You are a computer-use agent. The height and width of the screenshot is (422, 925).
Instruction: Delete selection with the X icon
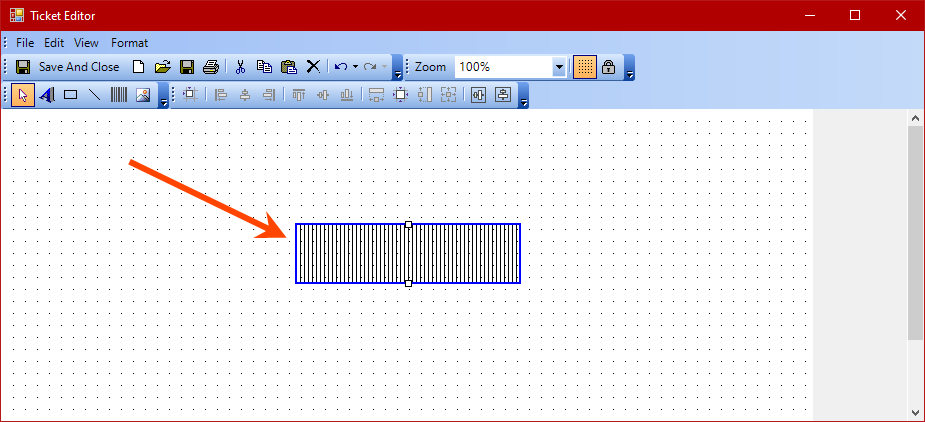click(314, 67)
